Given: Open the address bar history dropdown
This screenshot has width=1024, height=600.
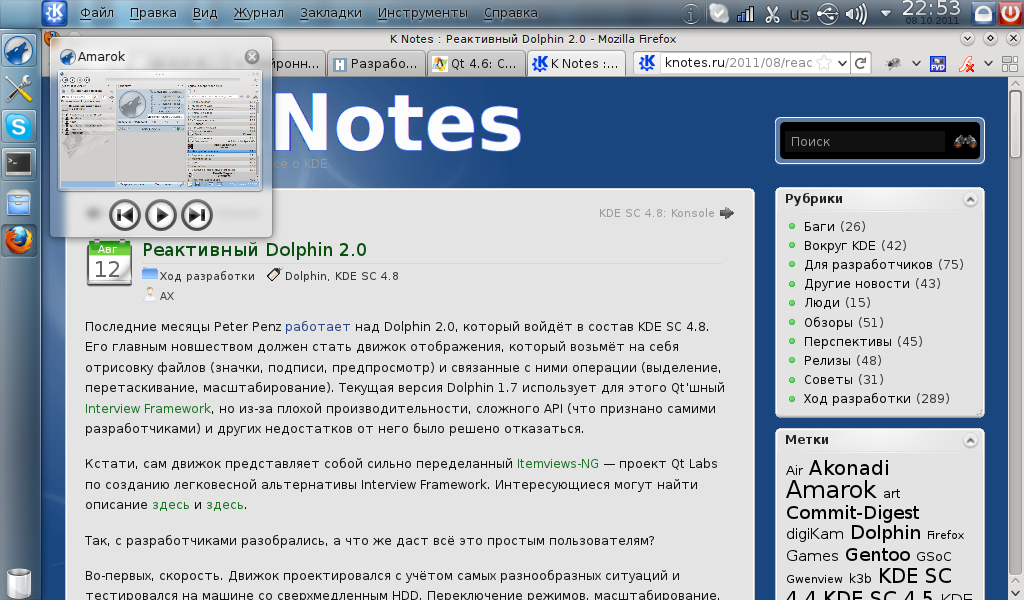Looking at the screenshot, I should 842,63.
